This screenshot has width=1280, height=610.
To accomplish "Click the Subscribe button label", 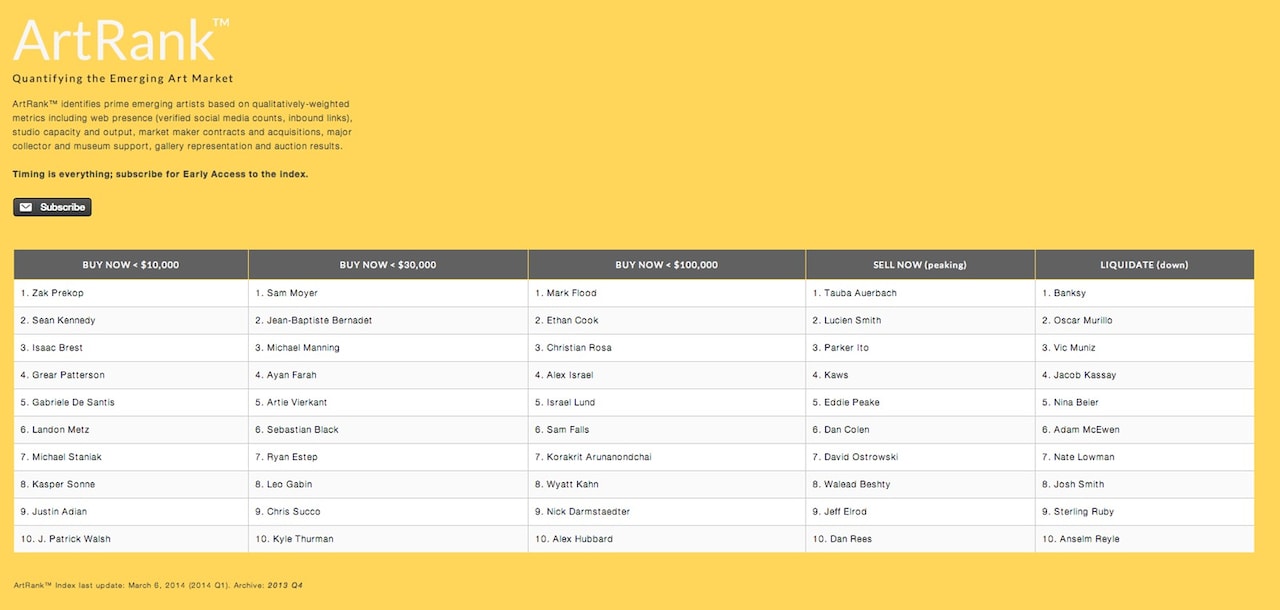I will pyautogui.click(x=63, y=207).
